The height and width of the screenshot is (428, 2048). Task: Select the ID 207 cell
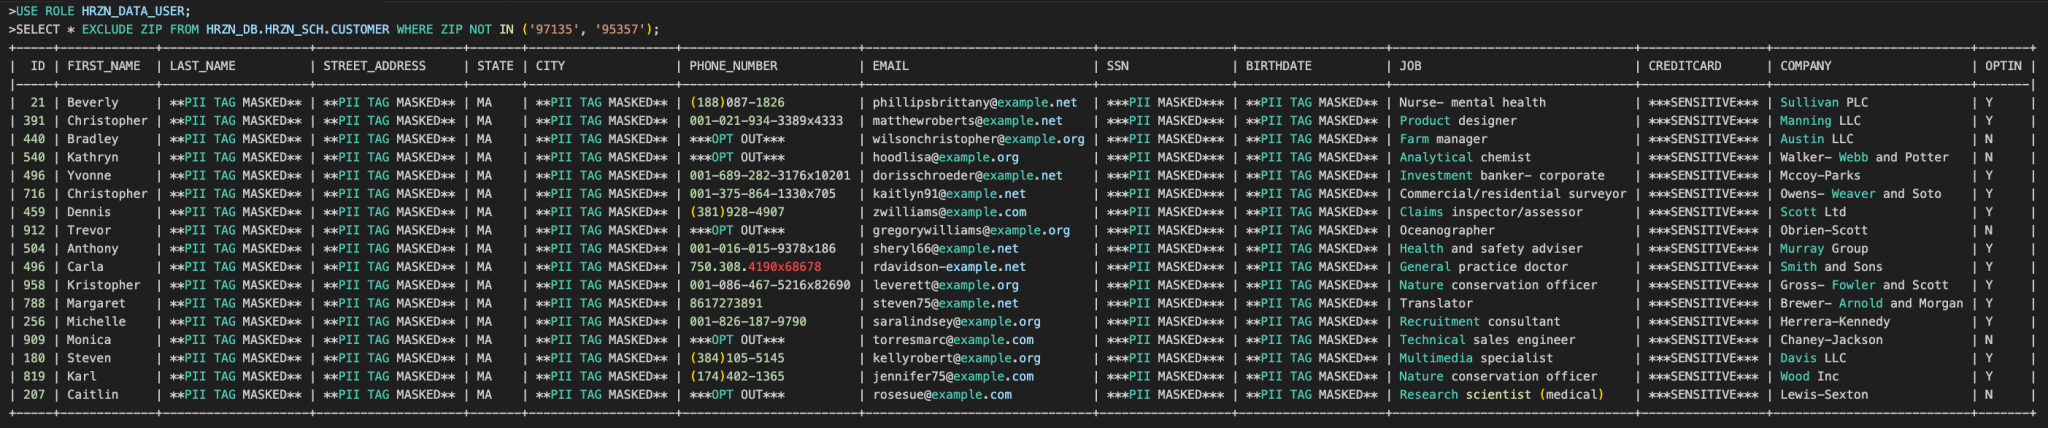34,395
